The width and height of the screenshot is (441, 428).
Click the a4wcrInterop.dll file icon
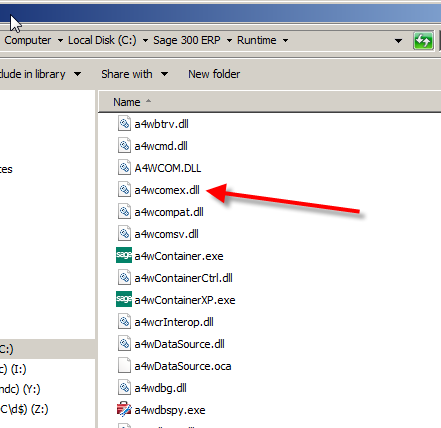[x=124, y=322]
